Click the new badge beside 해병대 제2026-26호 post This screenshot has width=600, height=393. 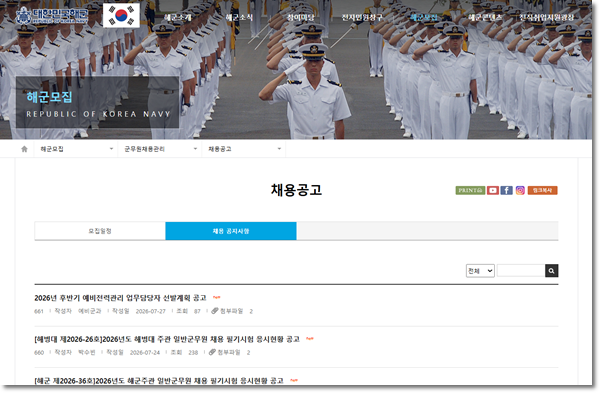point(310,339)
